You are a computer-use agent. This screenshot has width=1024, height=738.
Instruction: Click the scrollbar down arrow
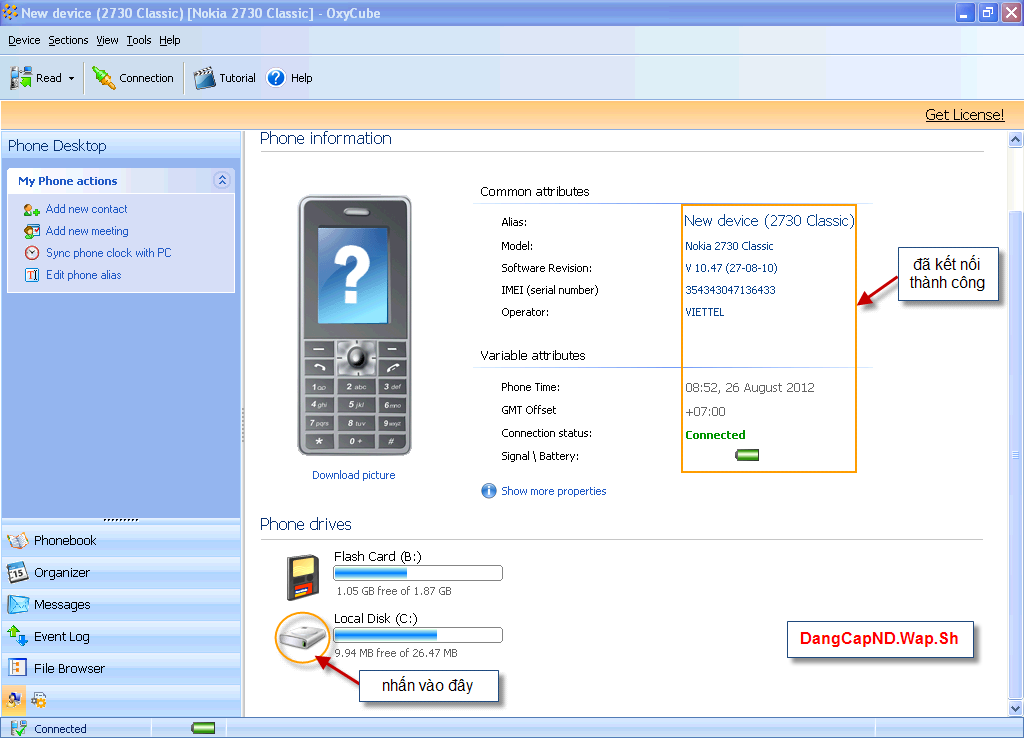(1015, 709)
